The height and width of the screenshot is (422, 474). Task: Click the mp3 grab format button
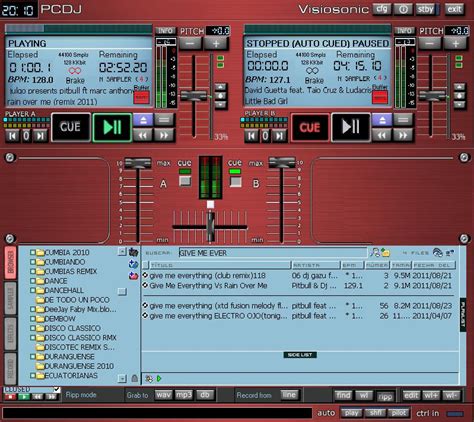coord(184,395)
